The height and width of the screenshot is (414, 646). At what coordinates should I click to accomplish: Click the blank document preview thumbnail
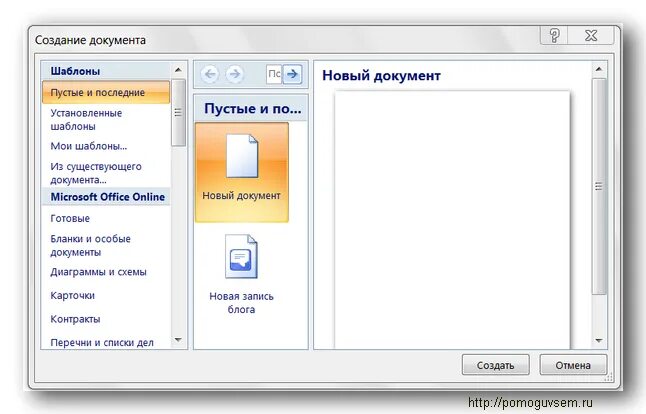452,220
